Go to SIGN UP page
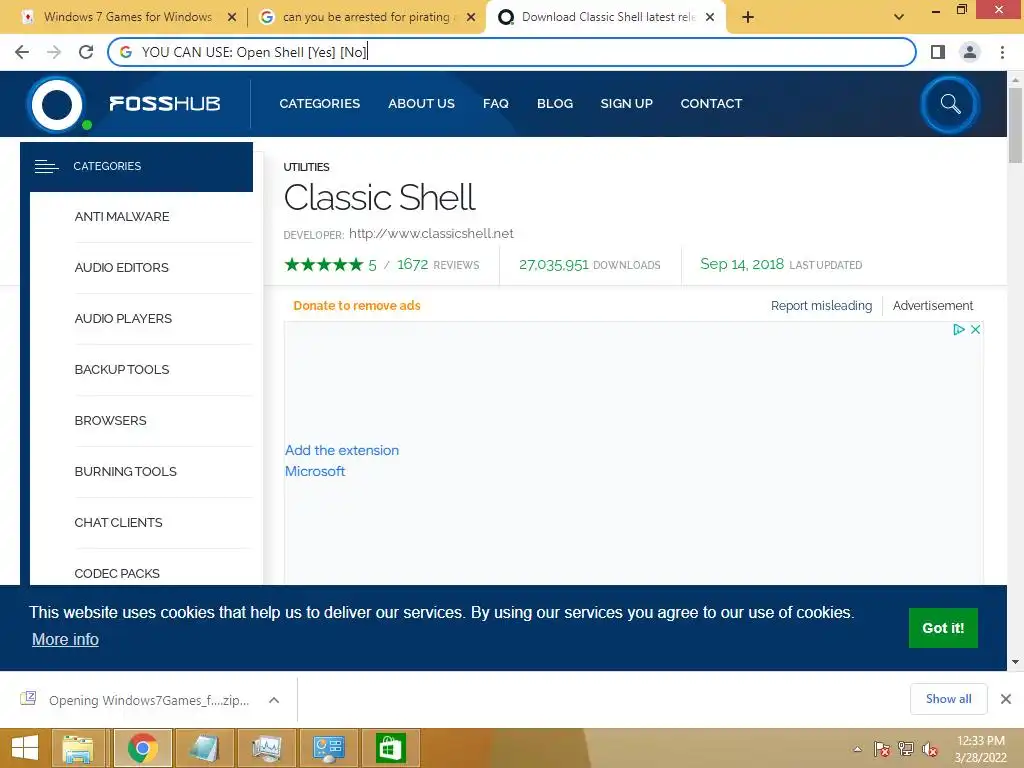 coord(626,103)
